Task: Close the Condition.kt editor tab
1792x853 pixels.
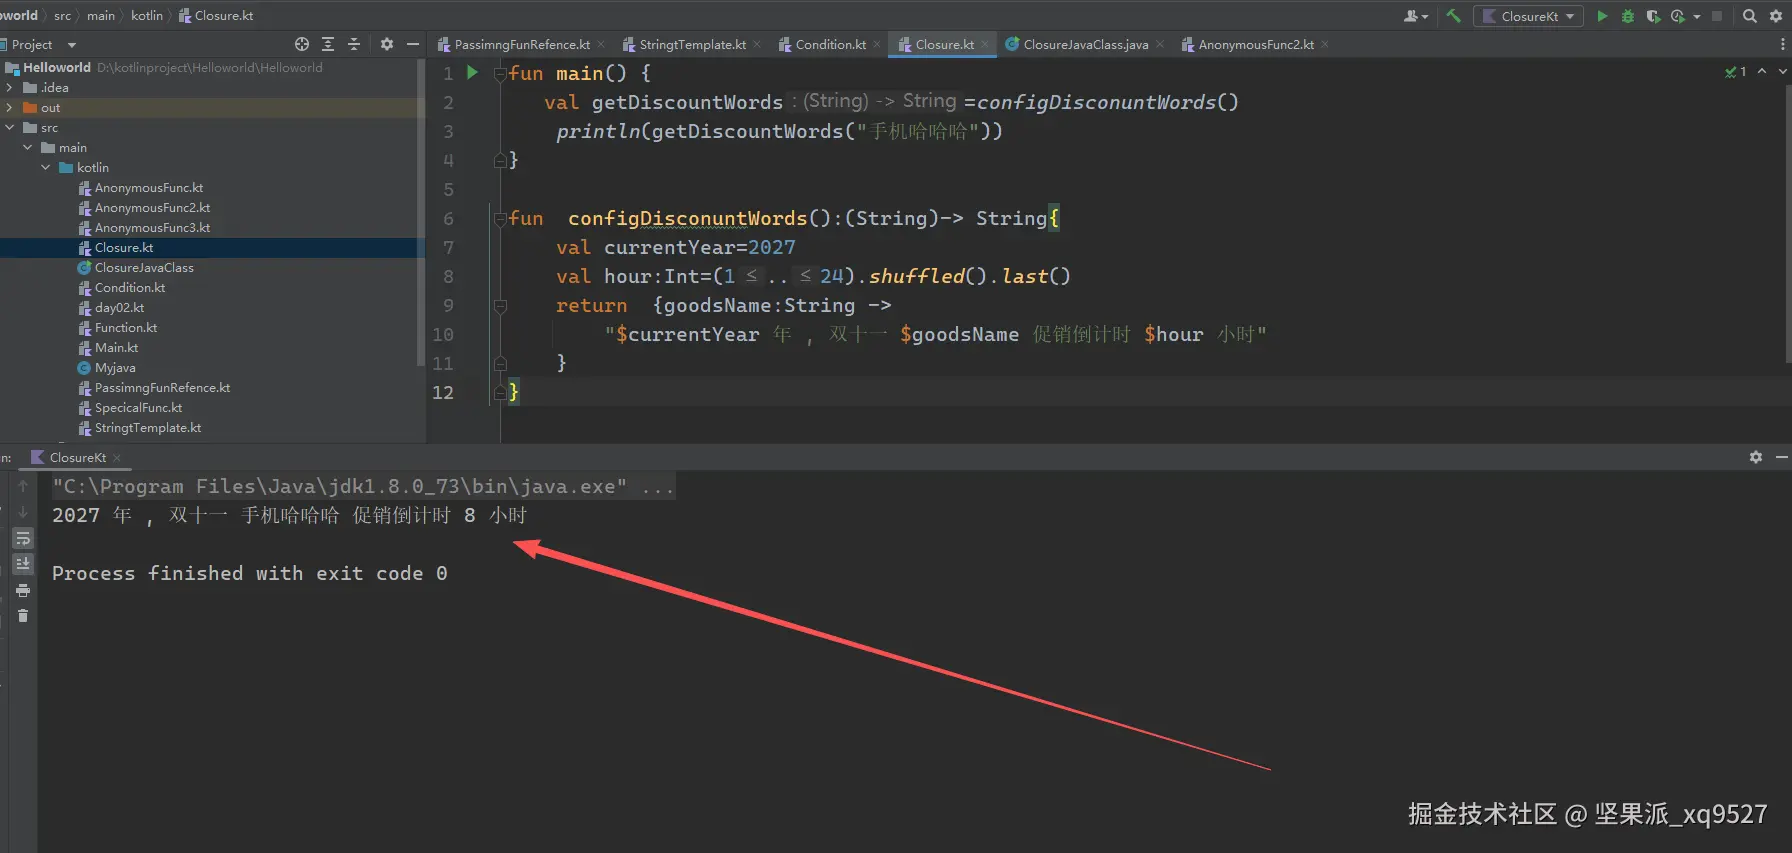Action: (877, 44)
